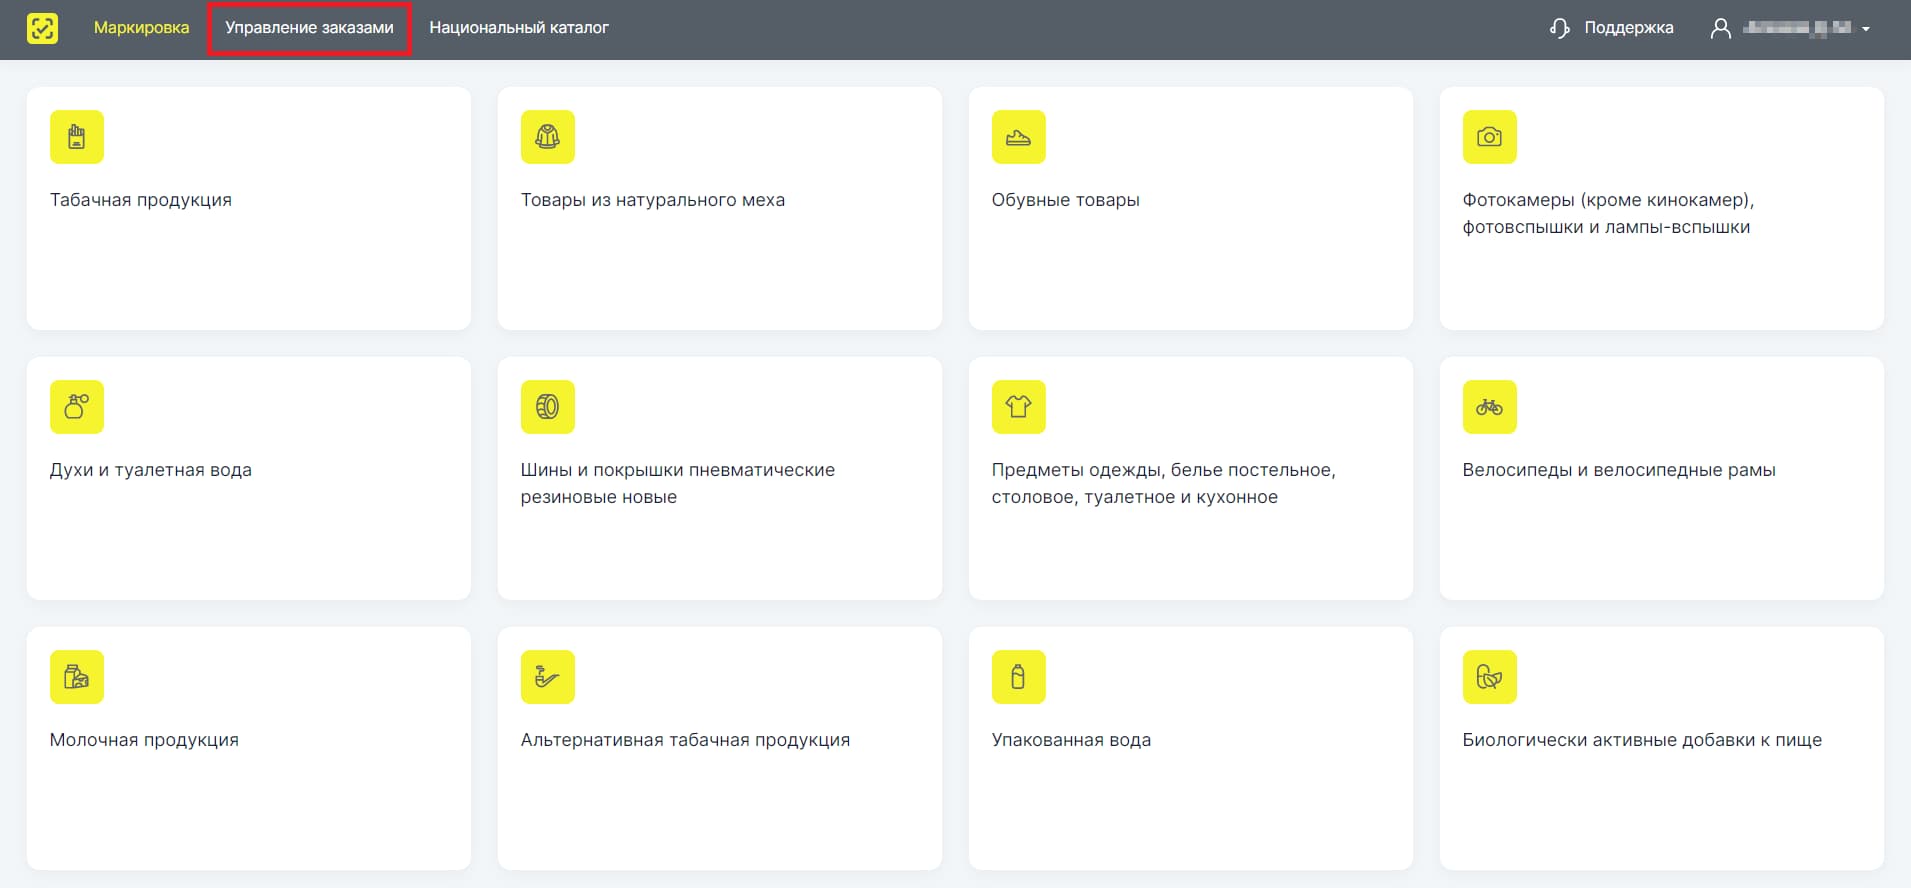Click the tire icon
This screenshot has height=888, width=1911.
(x=548, y=407)
